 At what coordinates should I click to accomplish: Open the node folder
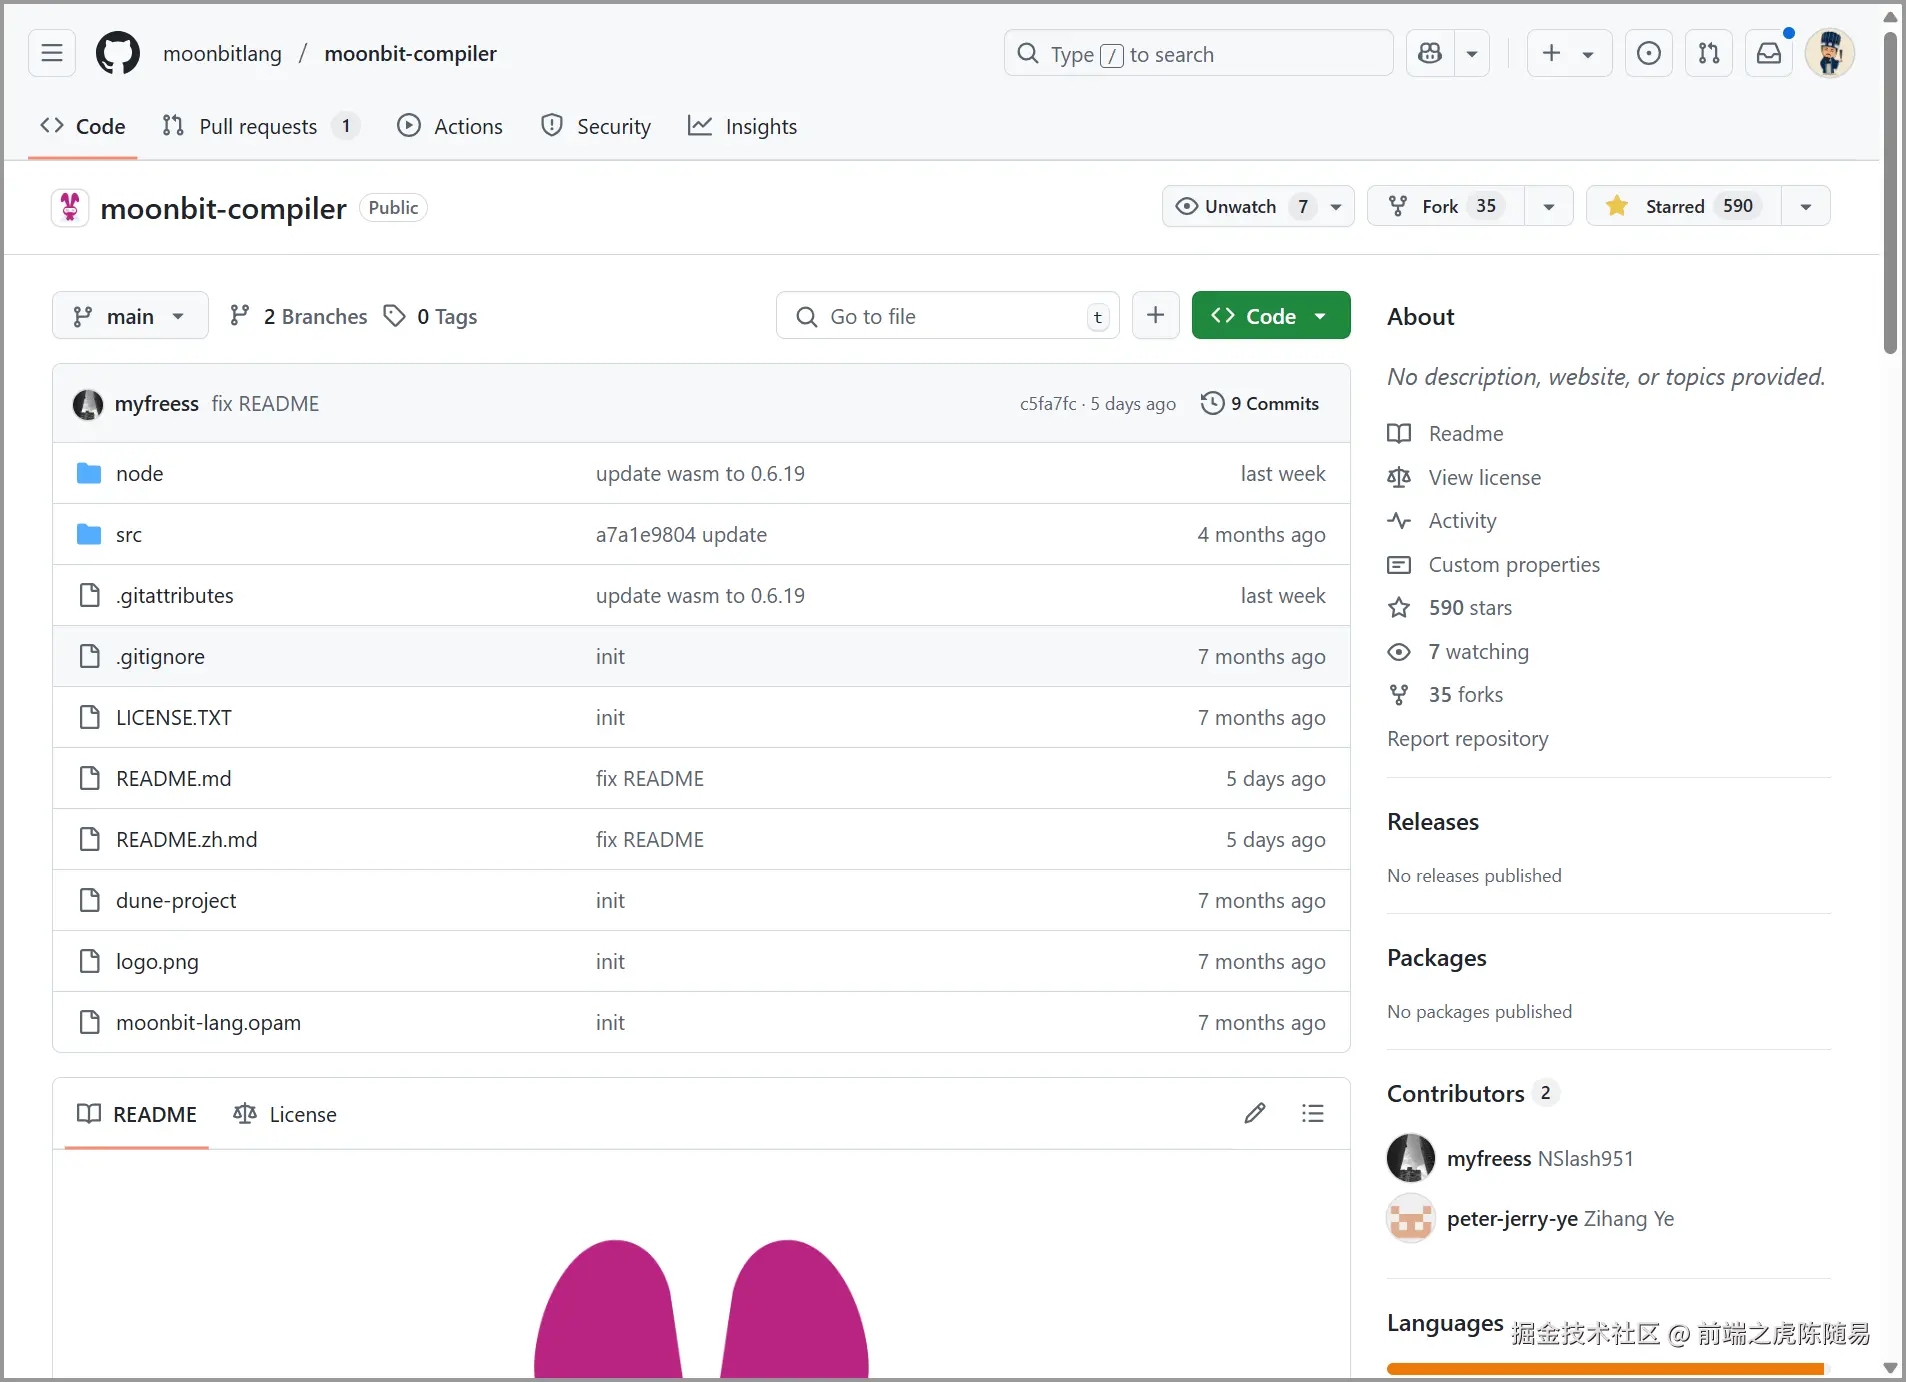click(139, 474)
